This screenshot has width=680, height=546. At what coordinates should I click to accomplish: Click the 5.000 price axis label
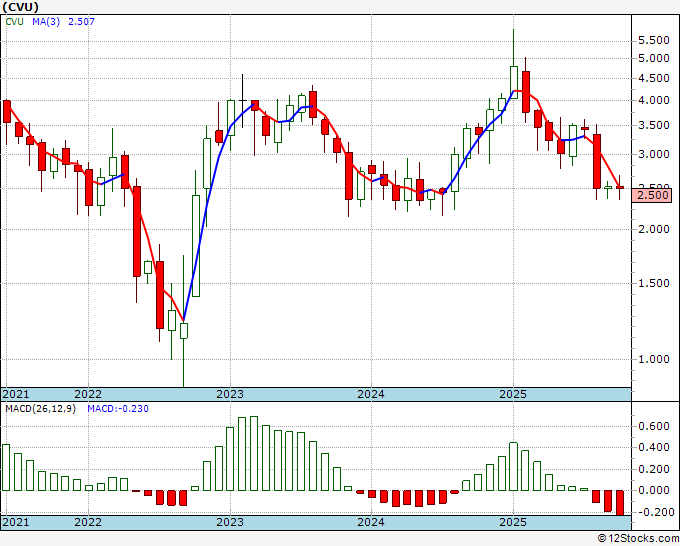(x=654, y=59)
